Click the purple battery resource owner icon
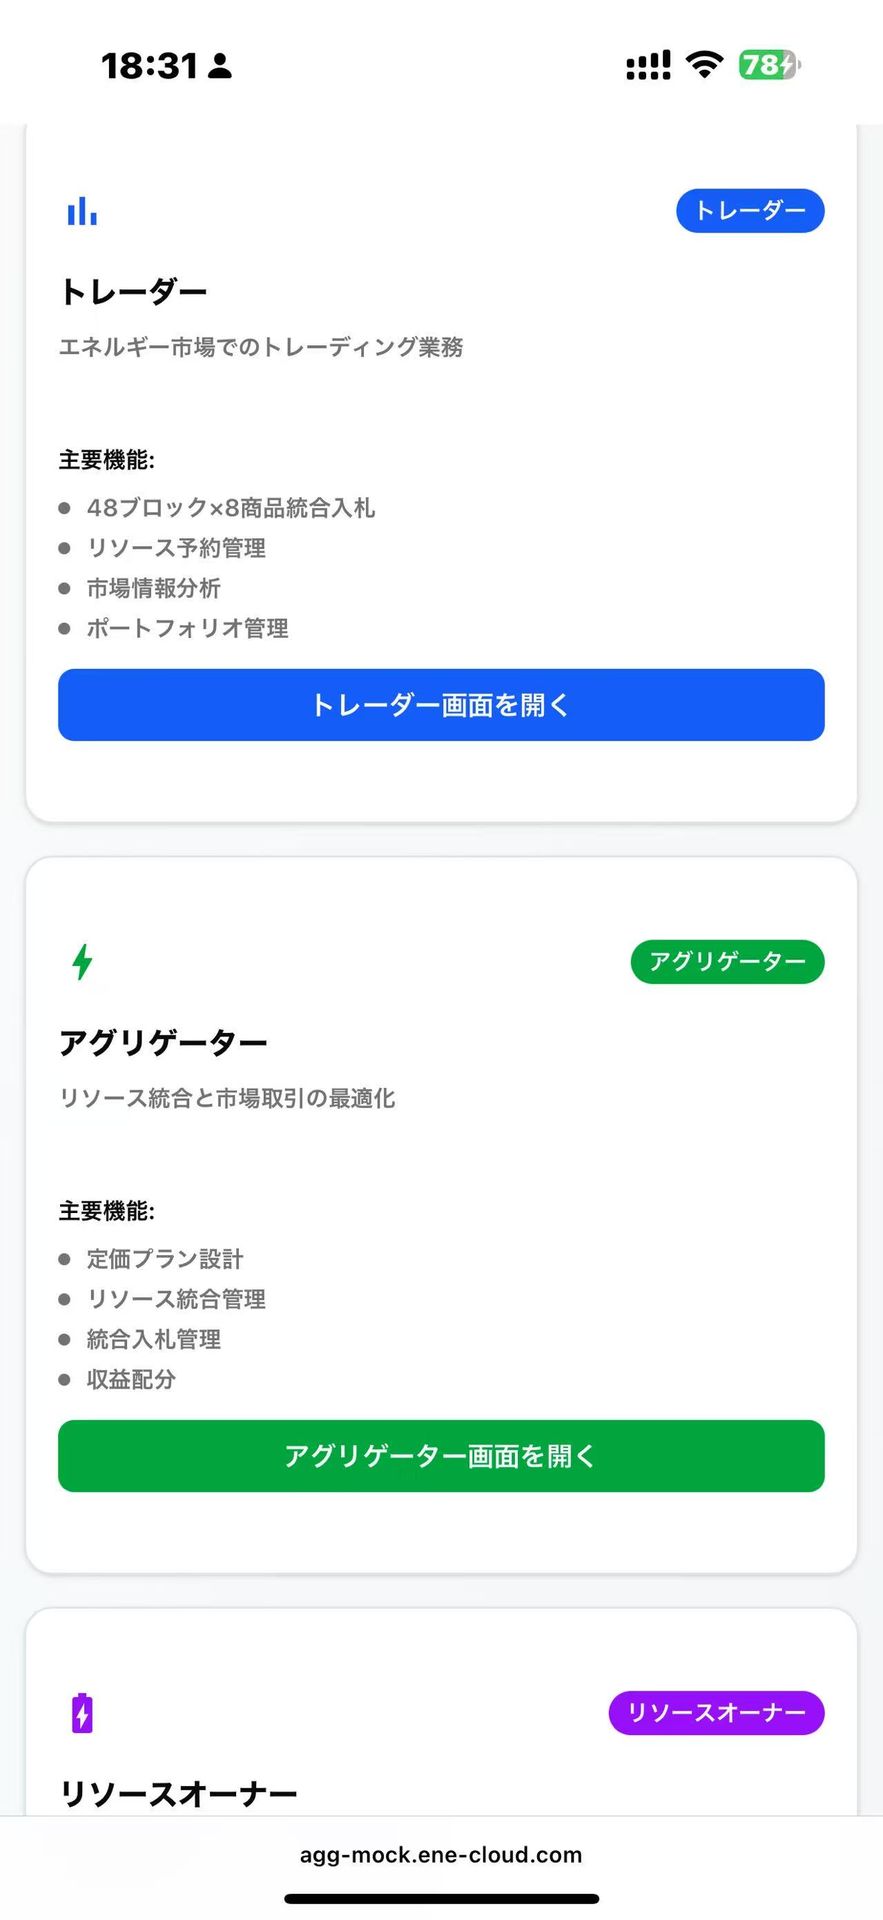This screenshot has width=883, height=1920. point(82,1713)
